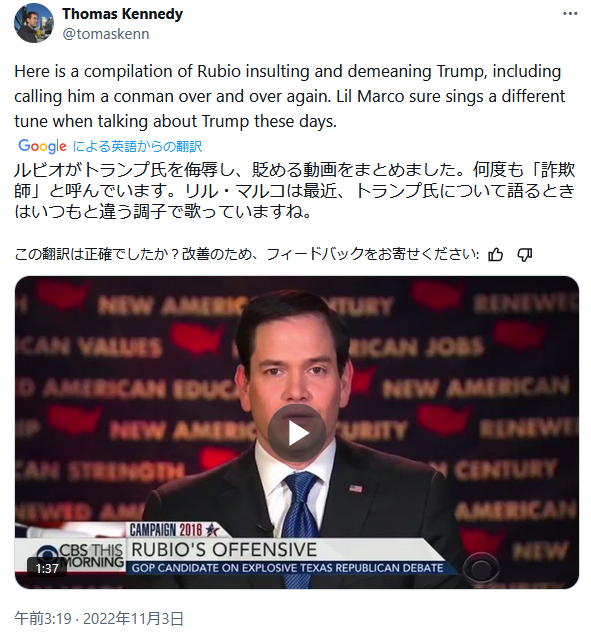Click the thumbs up feedback icon

(495, 254)
